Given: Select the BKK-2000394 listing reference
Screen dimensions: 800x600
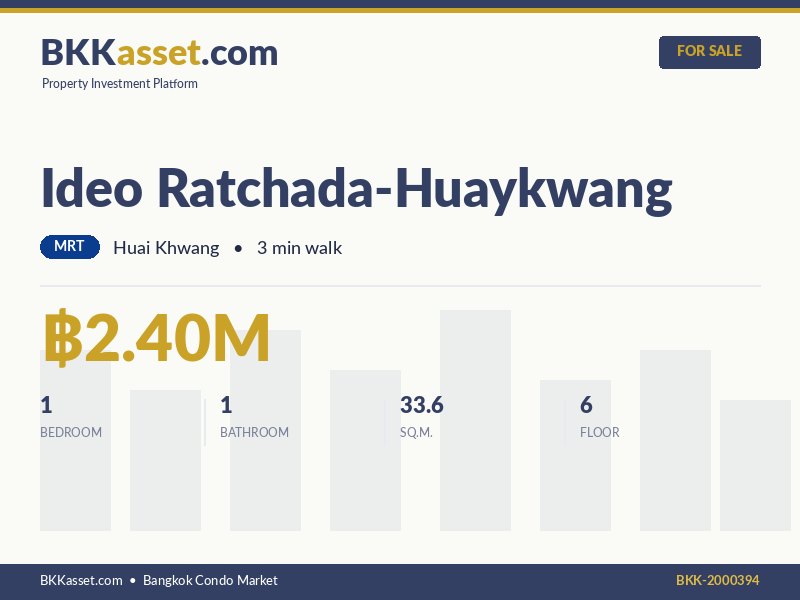Looking at the screenshot, I should [718, 580].
